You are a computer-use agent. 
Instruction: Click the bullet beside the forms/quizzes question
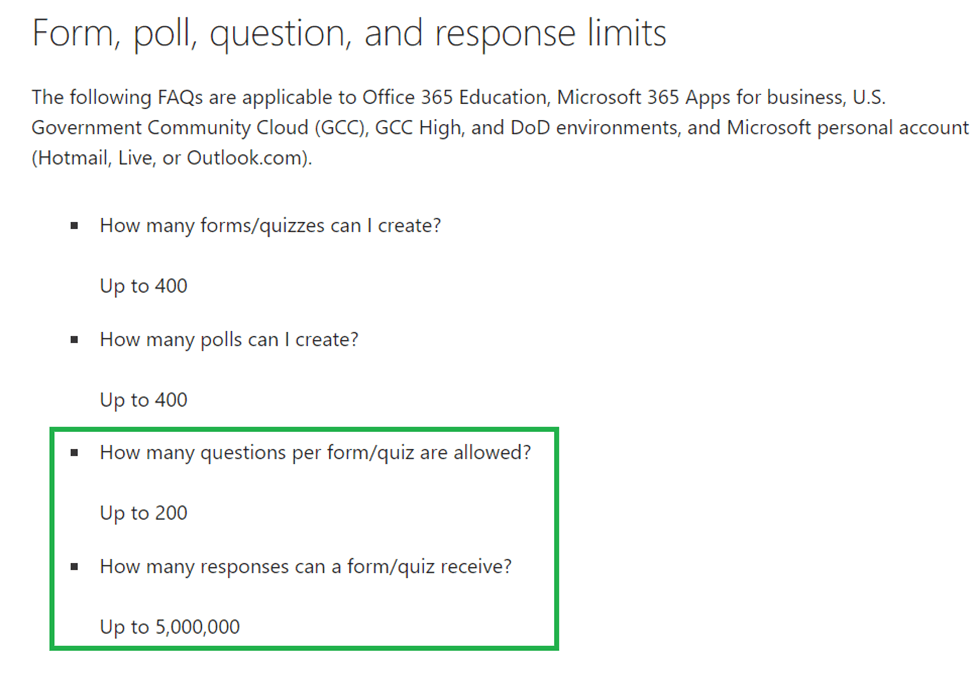tap(75, 226)
